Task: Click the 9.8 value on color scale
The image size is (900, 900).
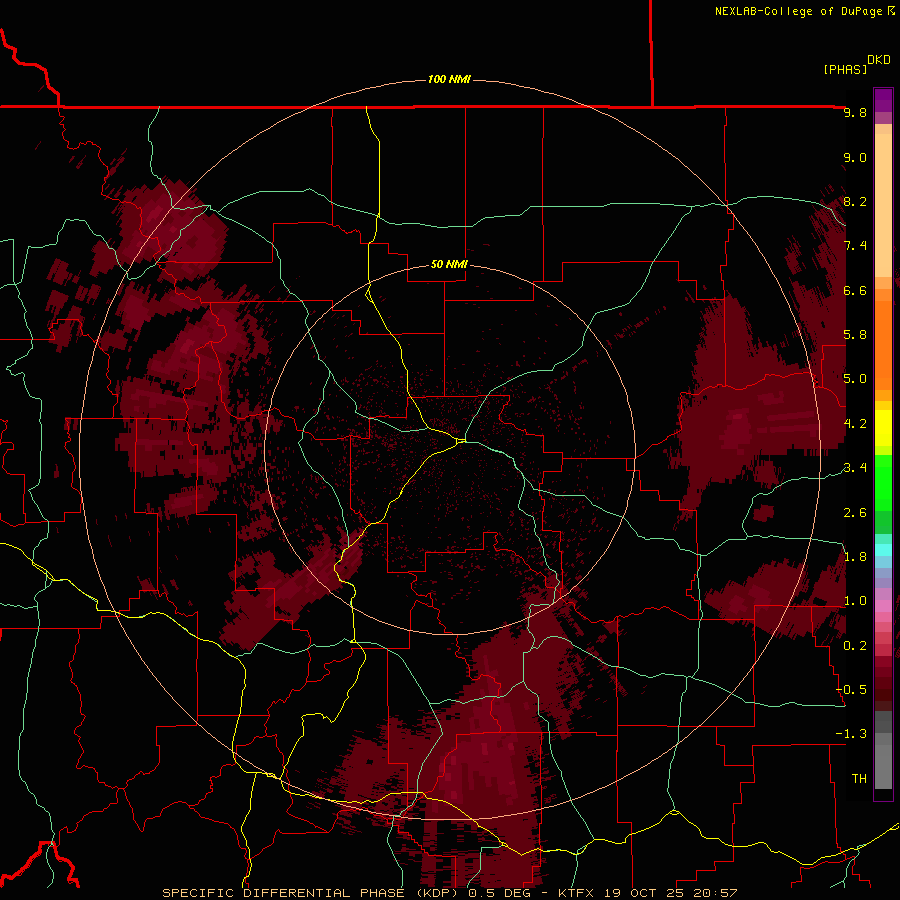Action: pyautogui.click(x=855, y=112)
